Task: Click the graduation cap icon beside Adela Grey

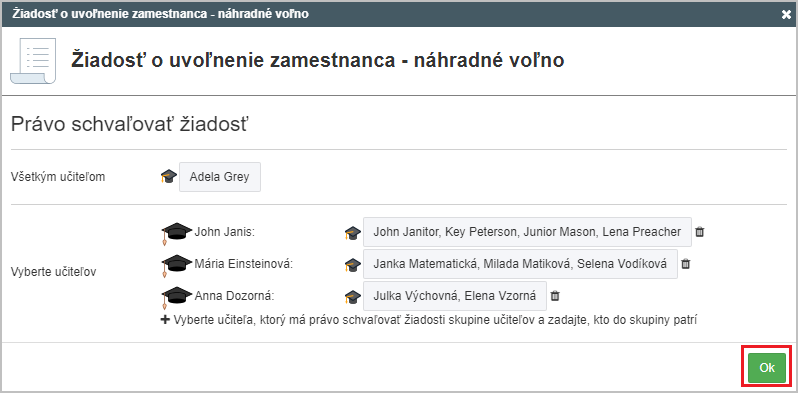Action: (169, 177)
